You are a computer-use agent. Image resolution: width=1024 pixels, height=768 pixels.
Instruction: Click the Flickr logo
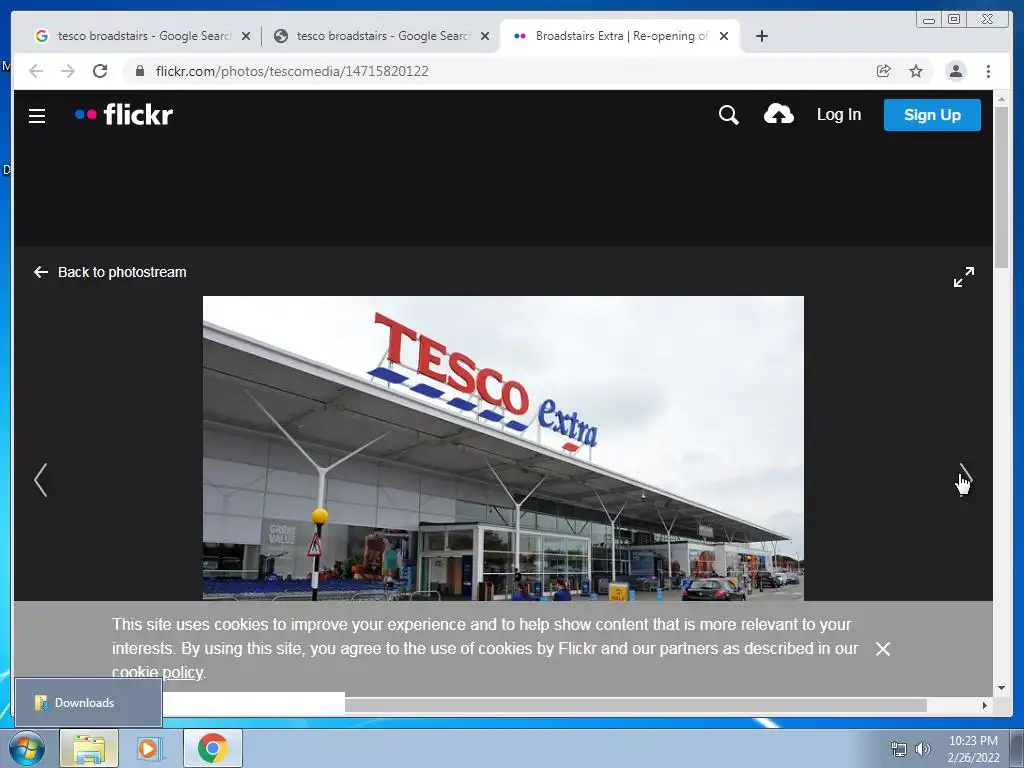123,114
